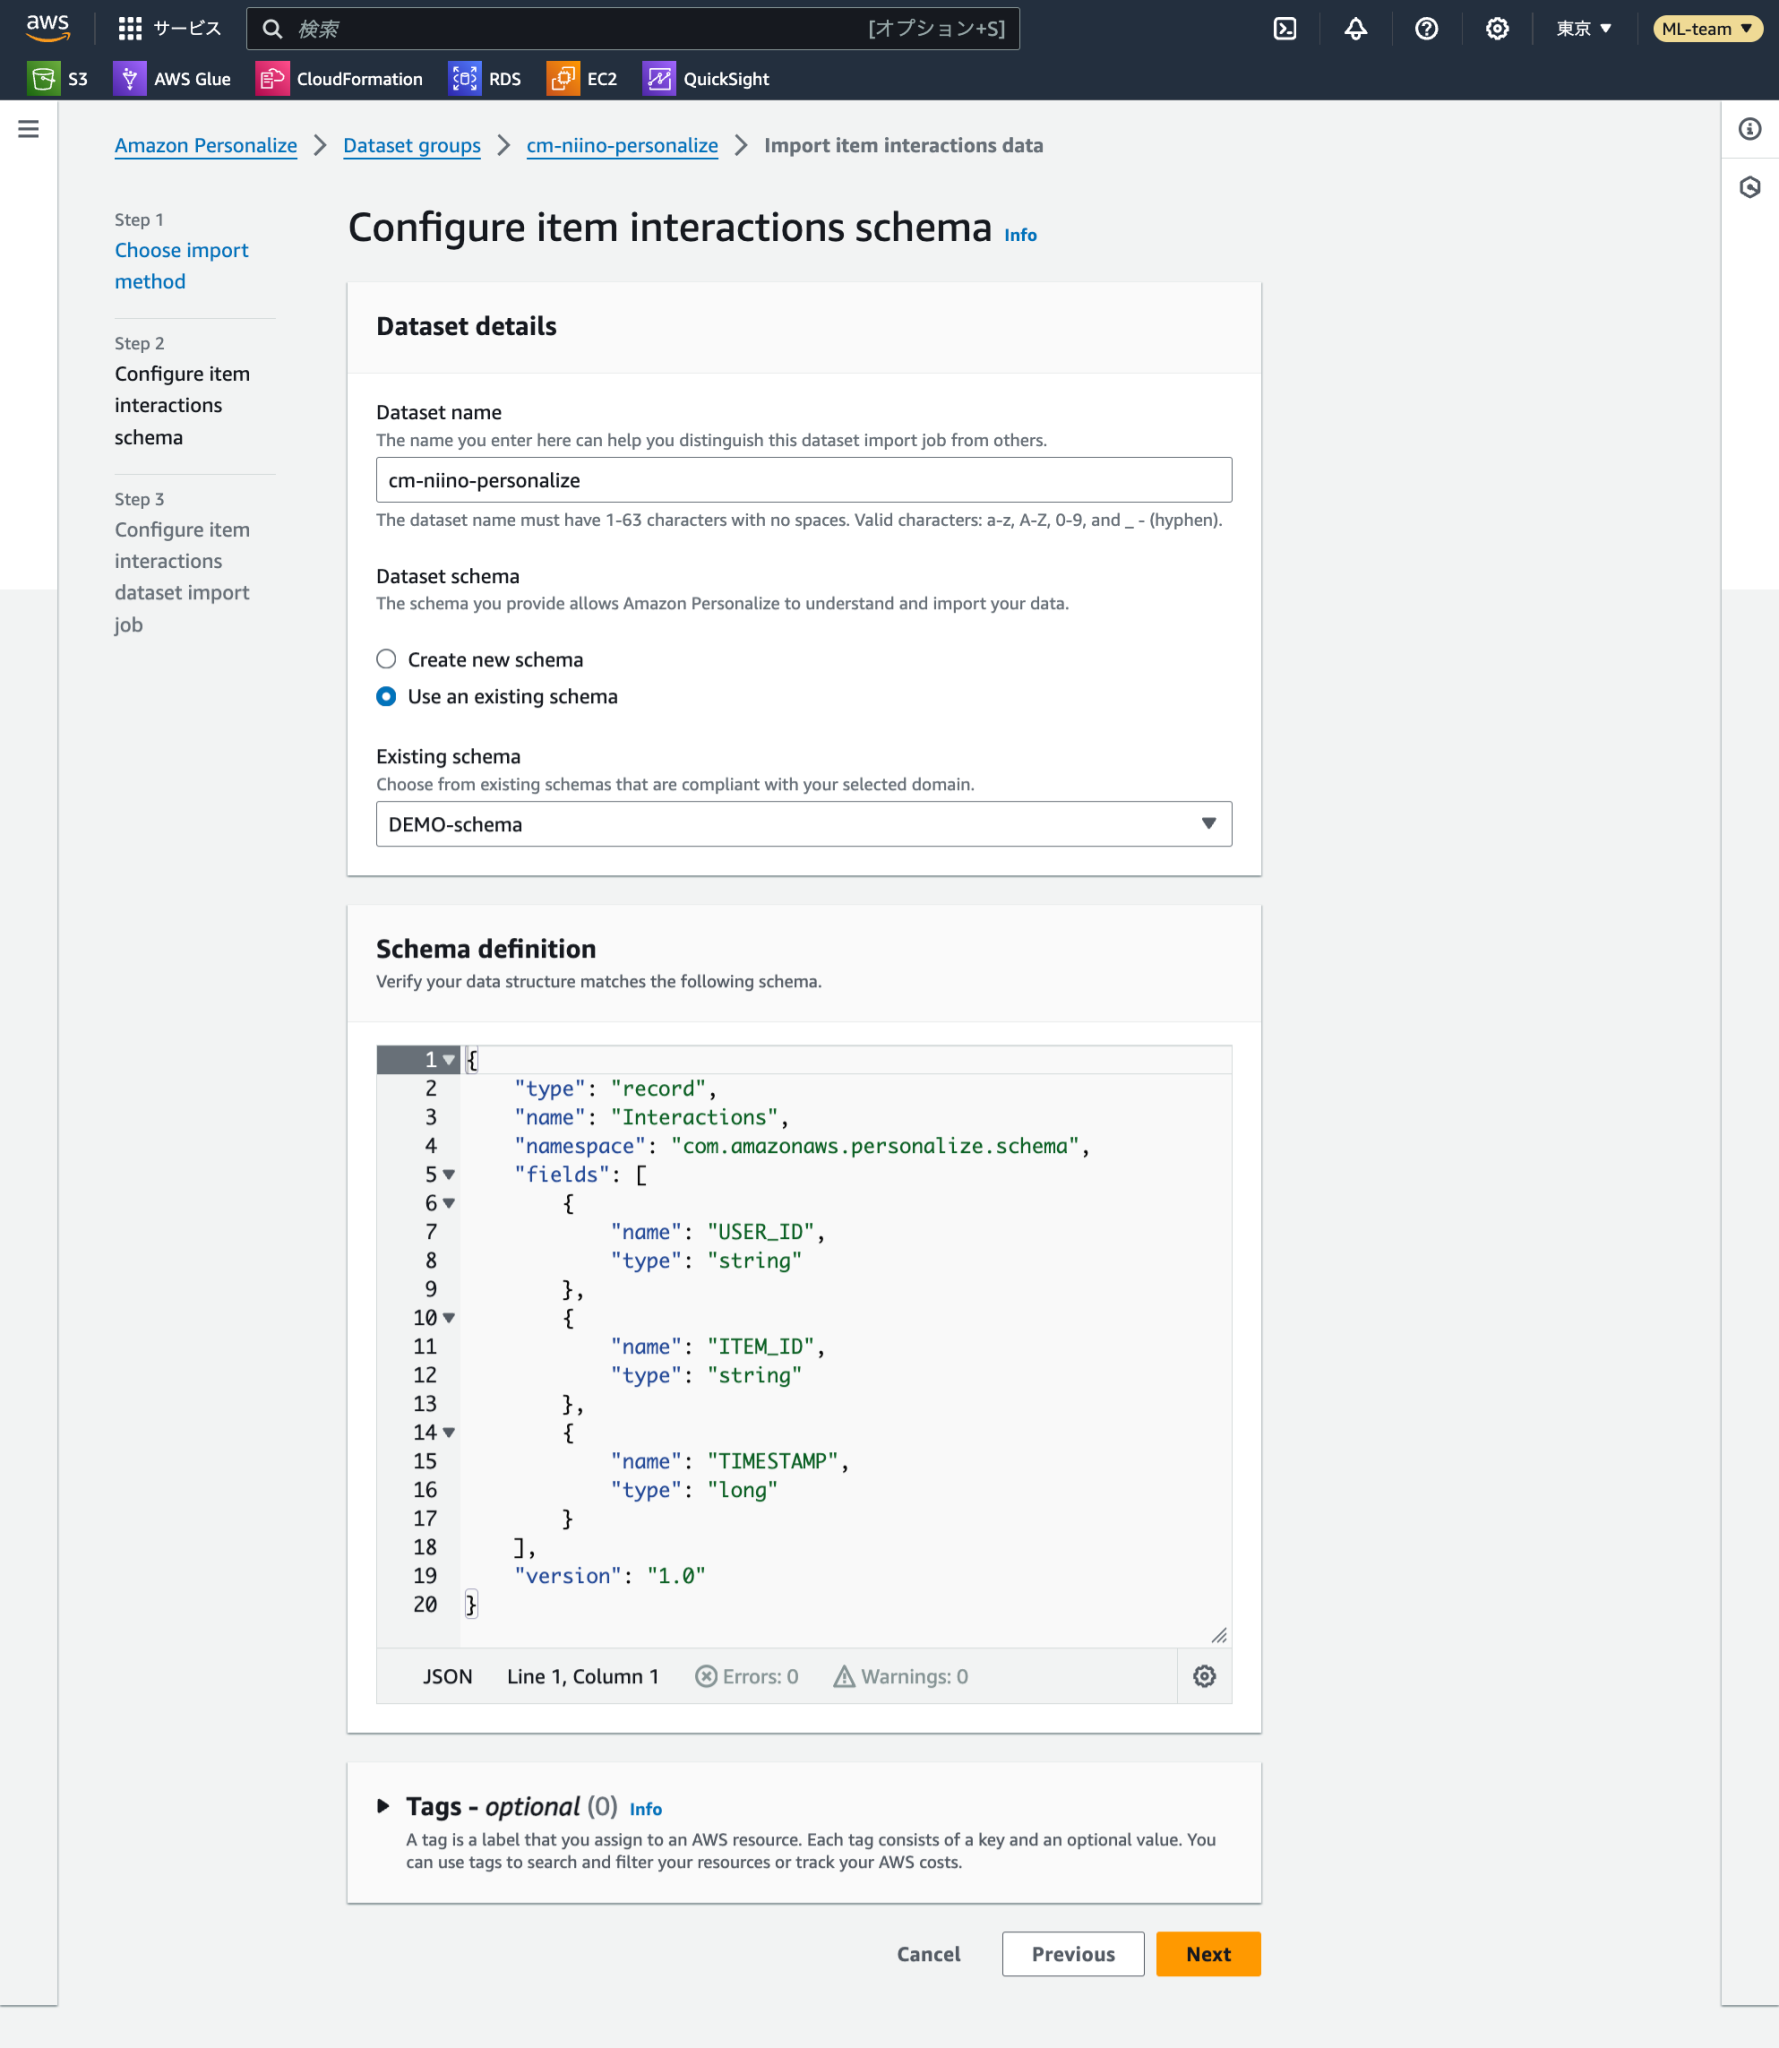
Task: Expand the Tags optional section
Action: click(383, 1806)
